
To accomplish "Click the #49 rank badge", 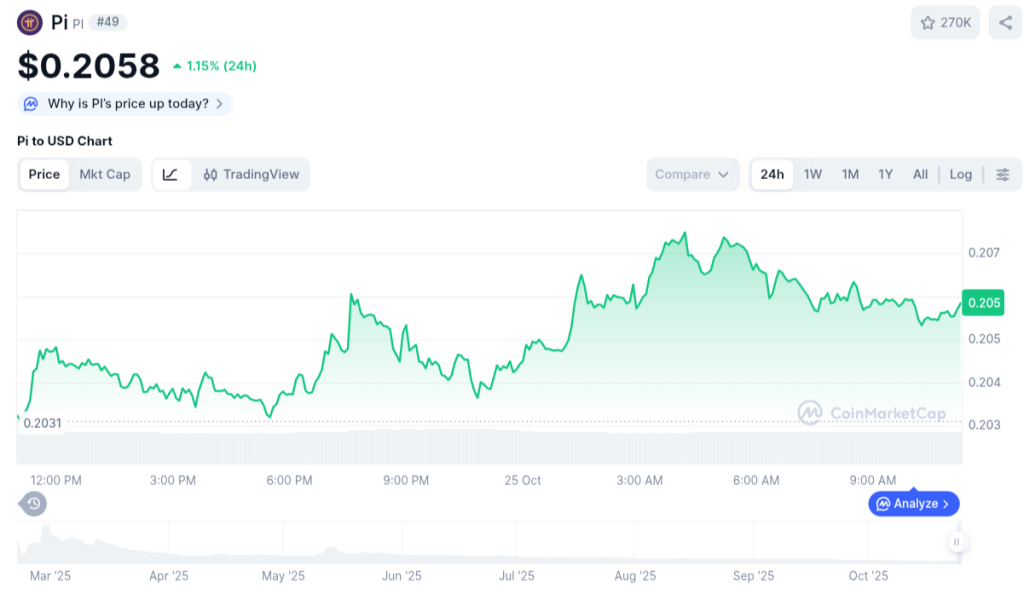I will [107, 21].
